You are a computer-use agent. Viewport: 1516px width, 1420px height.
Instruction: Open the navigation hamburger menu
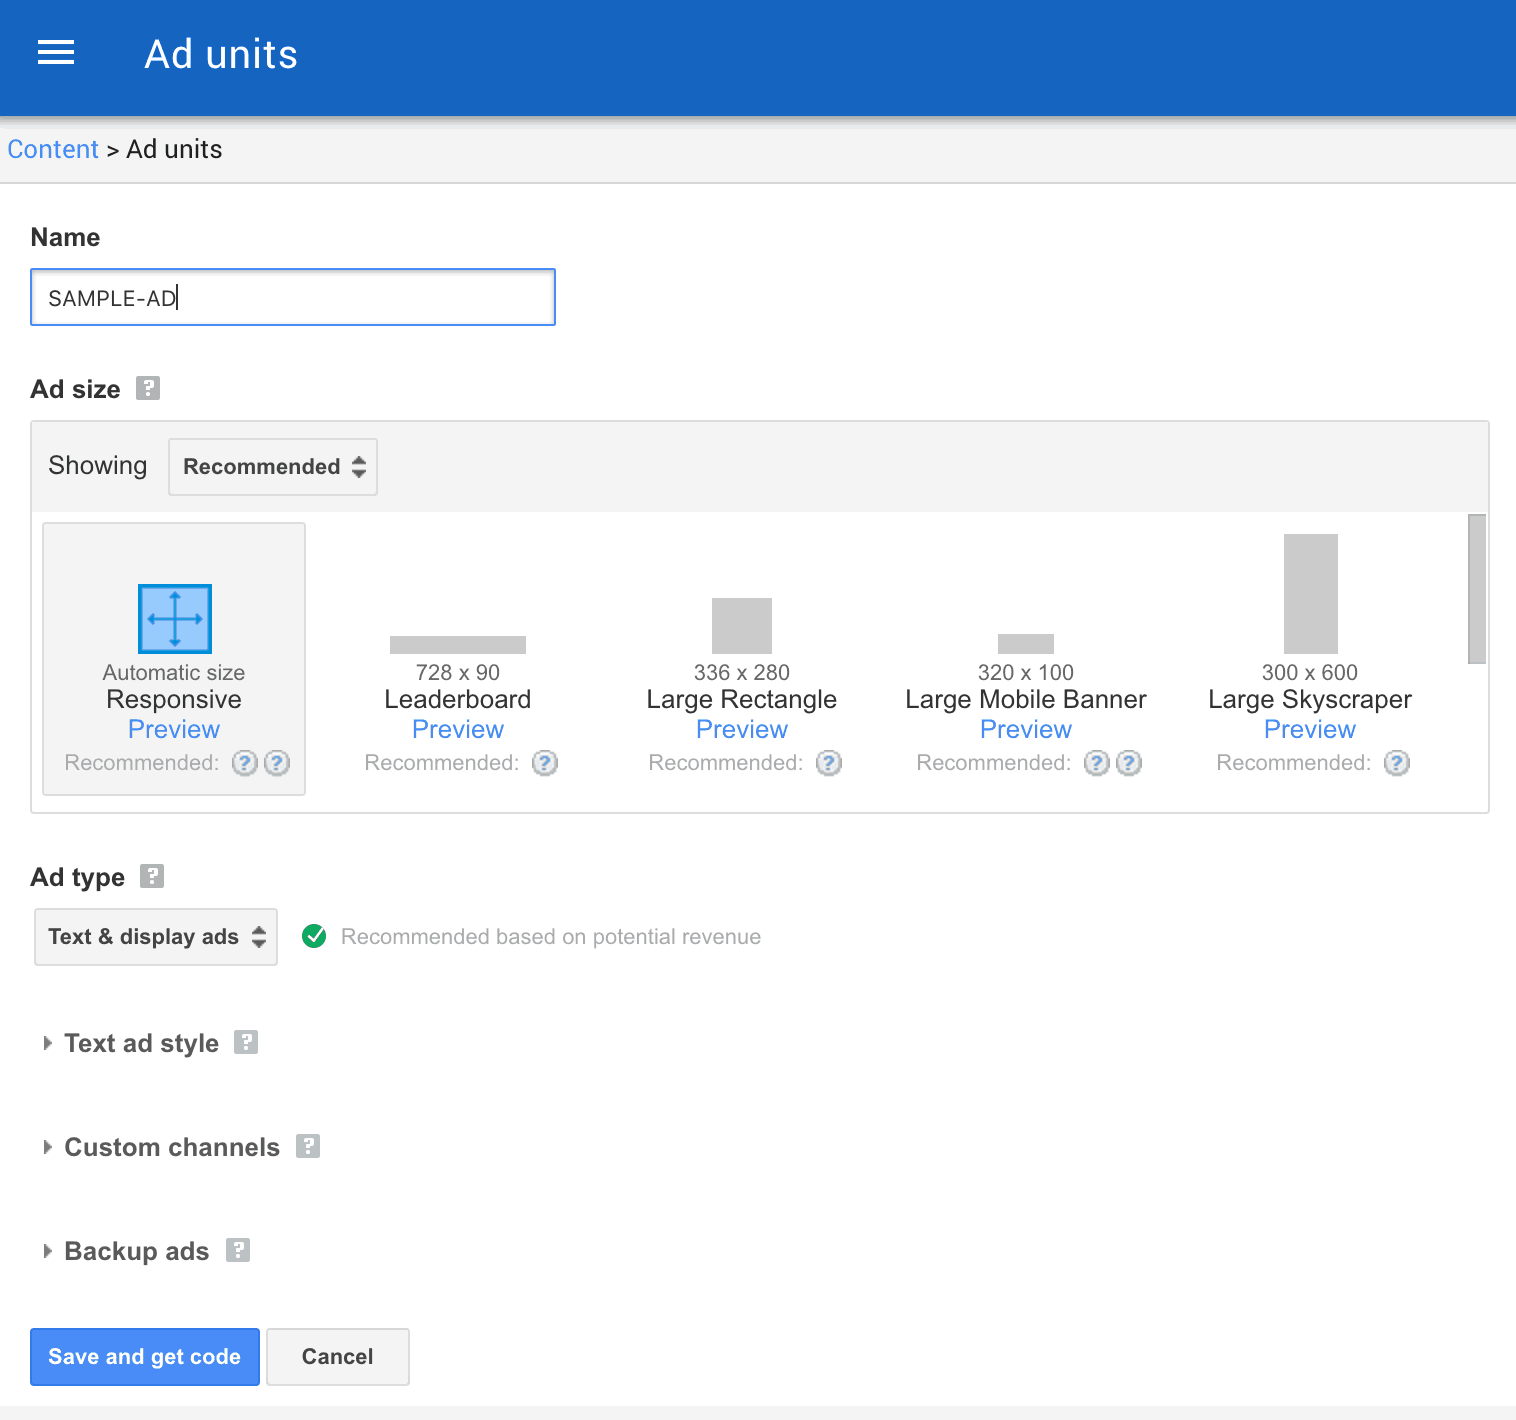[x=55, y=52]
